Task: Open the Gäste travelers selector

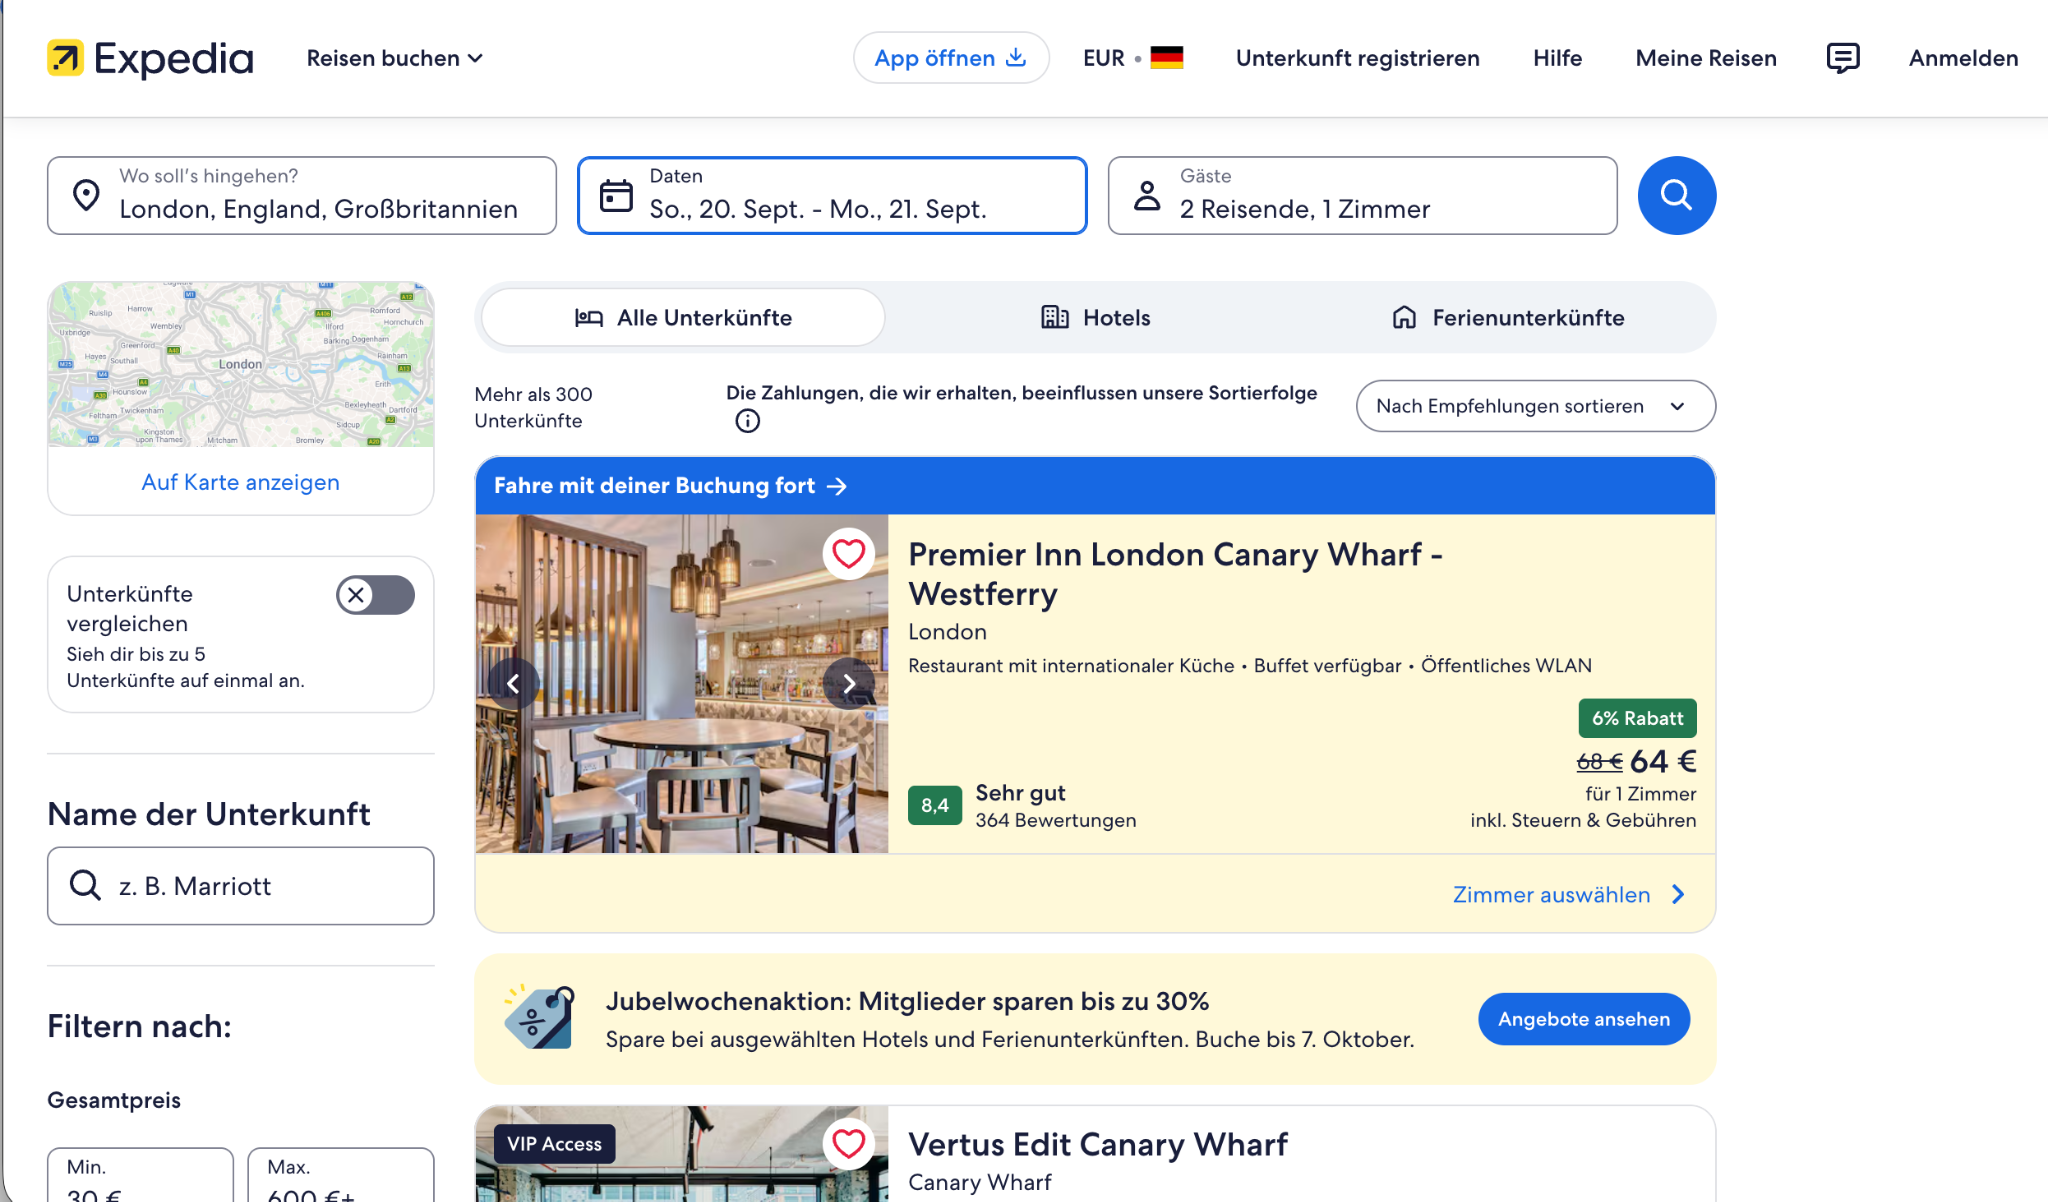Action: (x=1362, y=195)
